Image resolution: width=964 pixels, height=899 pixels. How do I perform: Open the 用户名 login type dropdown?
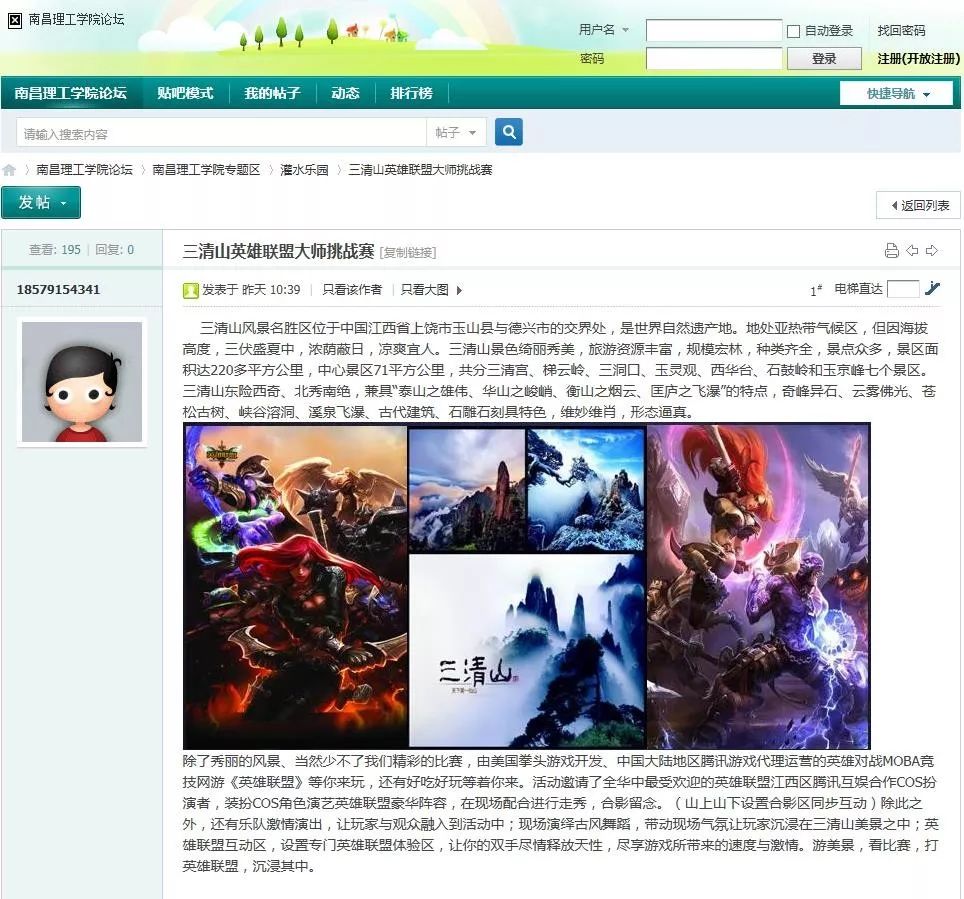(x=603, y=30)
